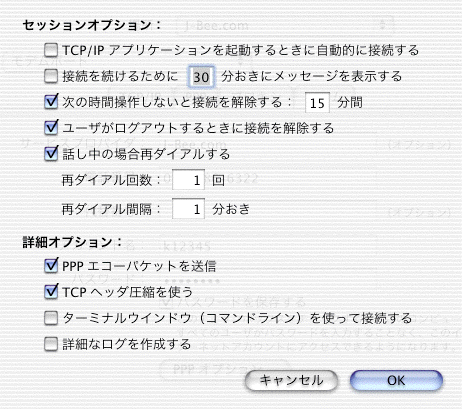Toggle ユーザがログアウトするときに接続を解除する checkbox
Image resolution: width=462 pixels, height=409 pixels.
tap(51, 128)
